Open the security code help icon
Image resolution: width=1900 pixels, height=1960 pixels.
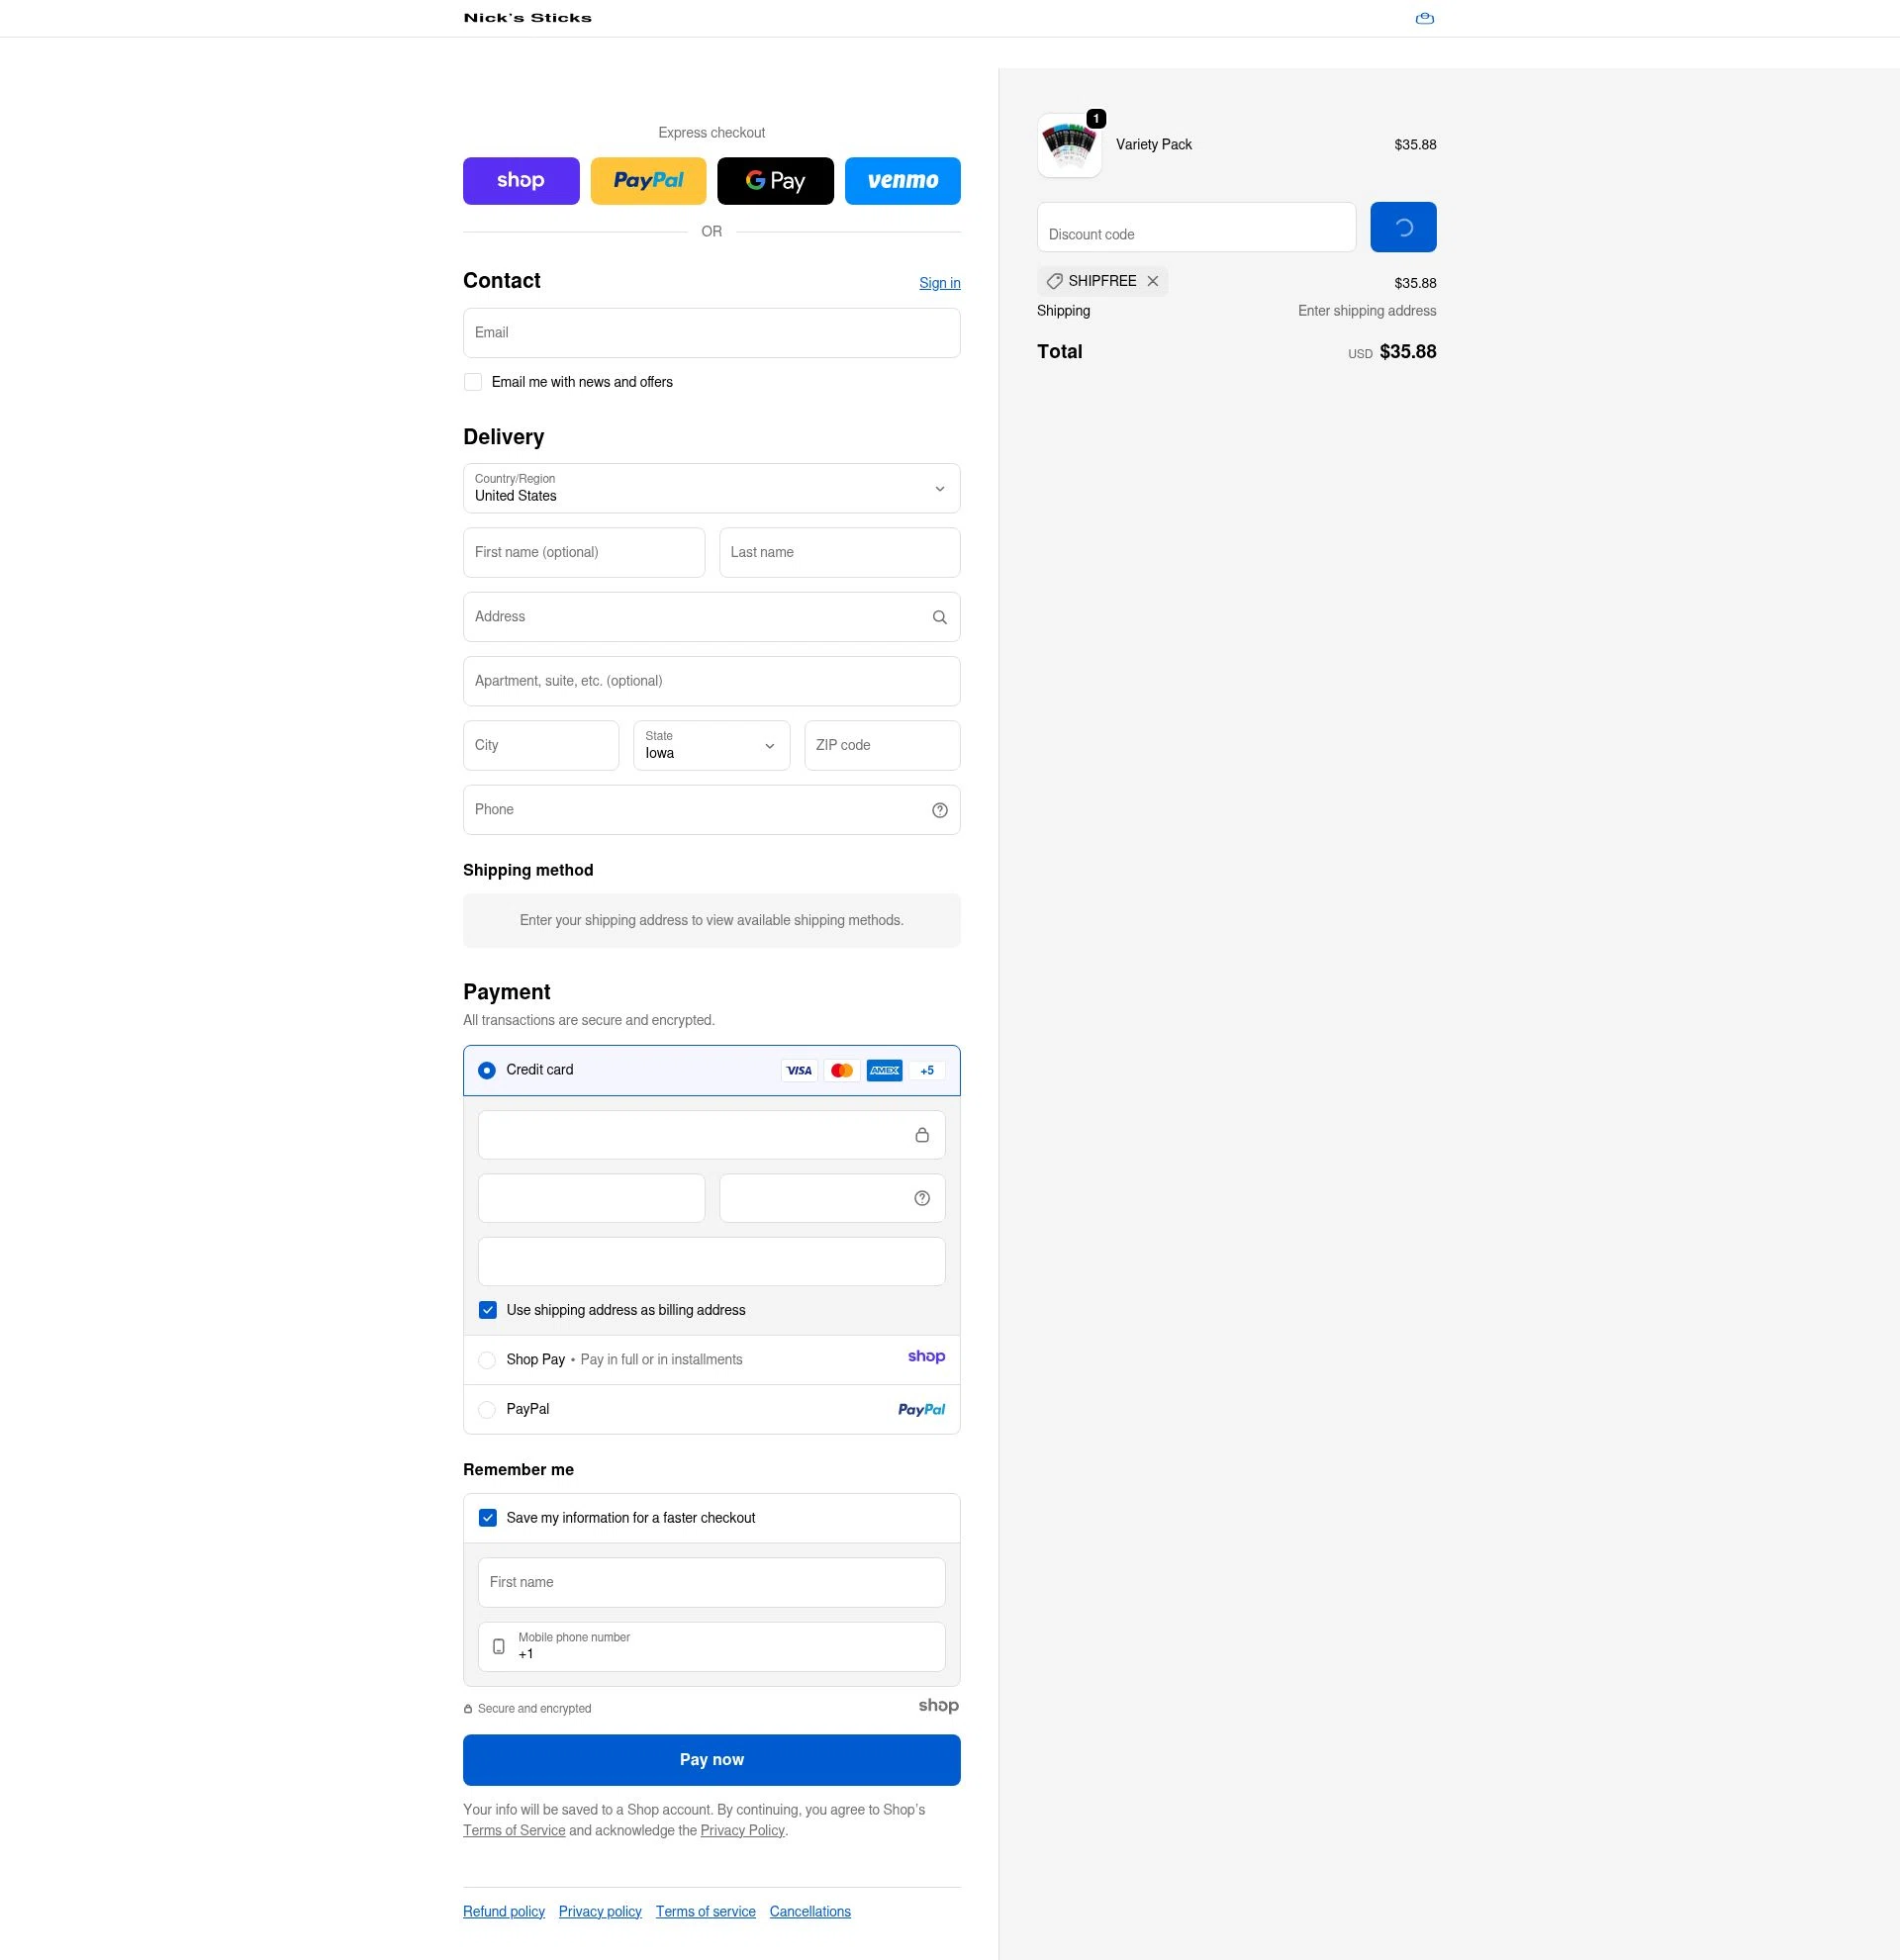click(x=921, y=1197)
